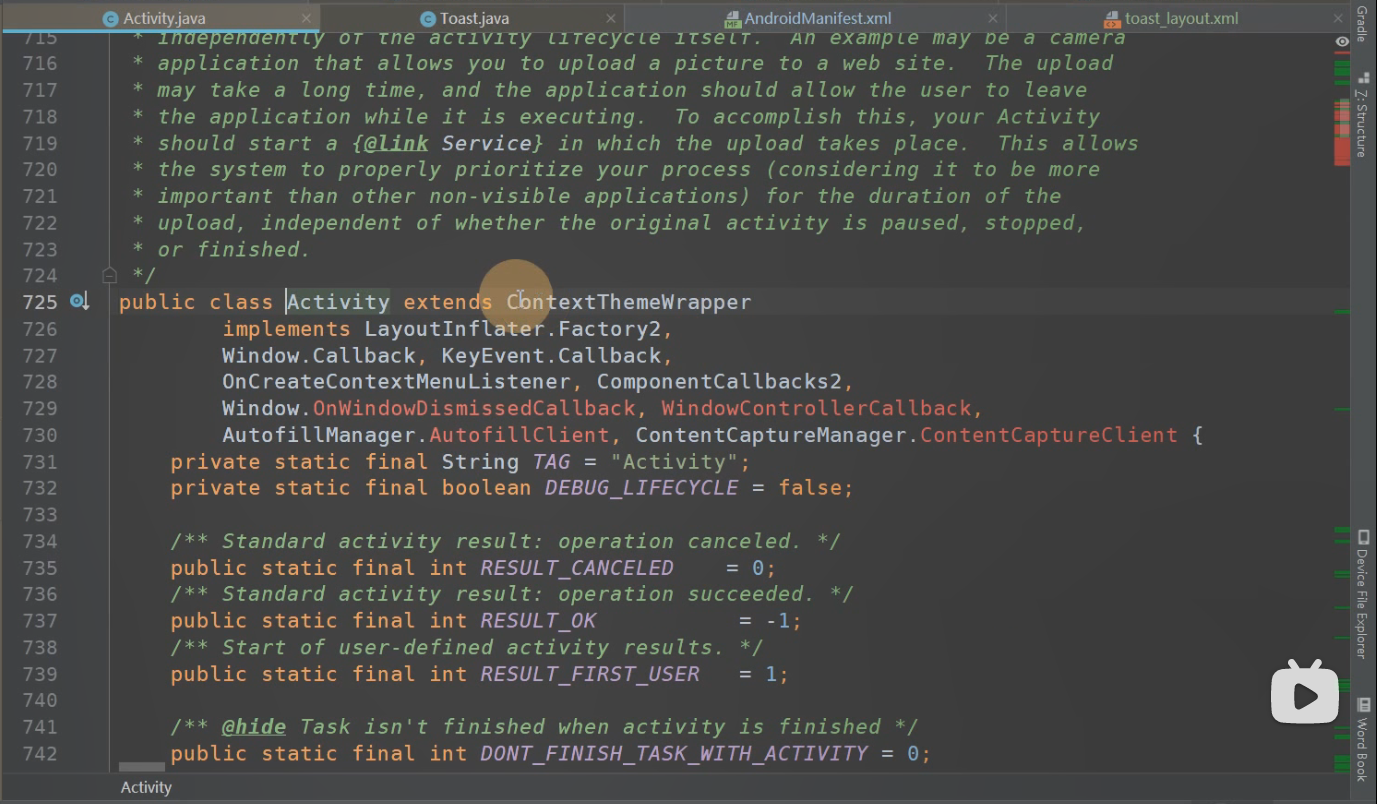Click the subclasses gutter icon on line 725
Image resolution: width=1377 pixels, height=804 pixels.
tap(79, 301)
